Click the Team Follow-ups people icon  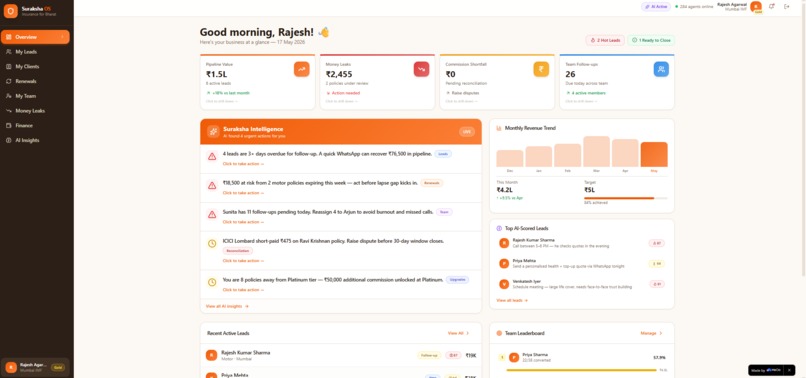[x=661, y=69]
